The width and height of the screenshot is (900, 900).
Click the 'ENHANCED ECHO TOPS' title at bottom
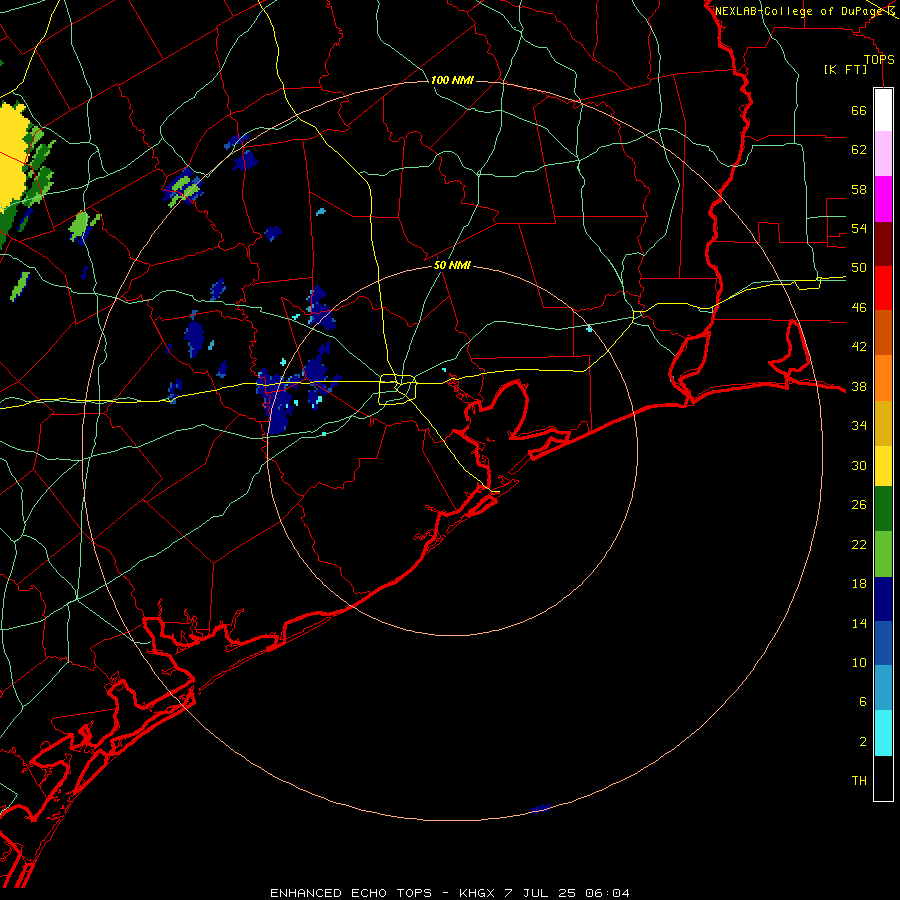pyautogui.click(x=351, y=893)
